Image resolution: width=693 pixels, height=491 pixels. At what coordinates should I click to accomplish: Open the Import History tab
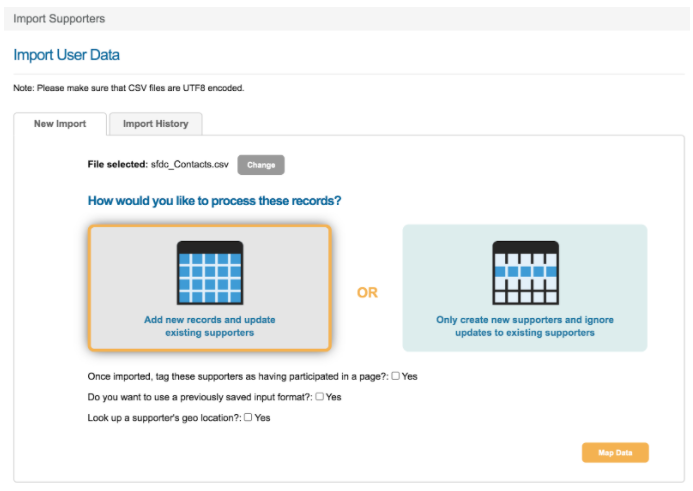[155, 124]
